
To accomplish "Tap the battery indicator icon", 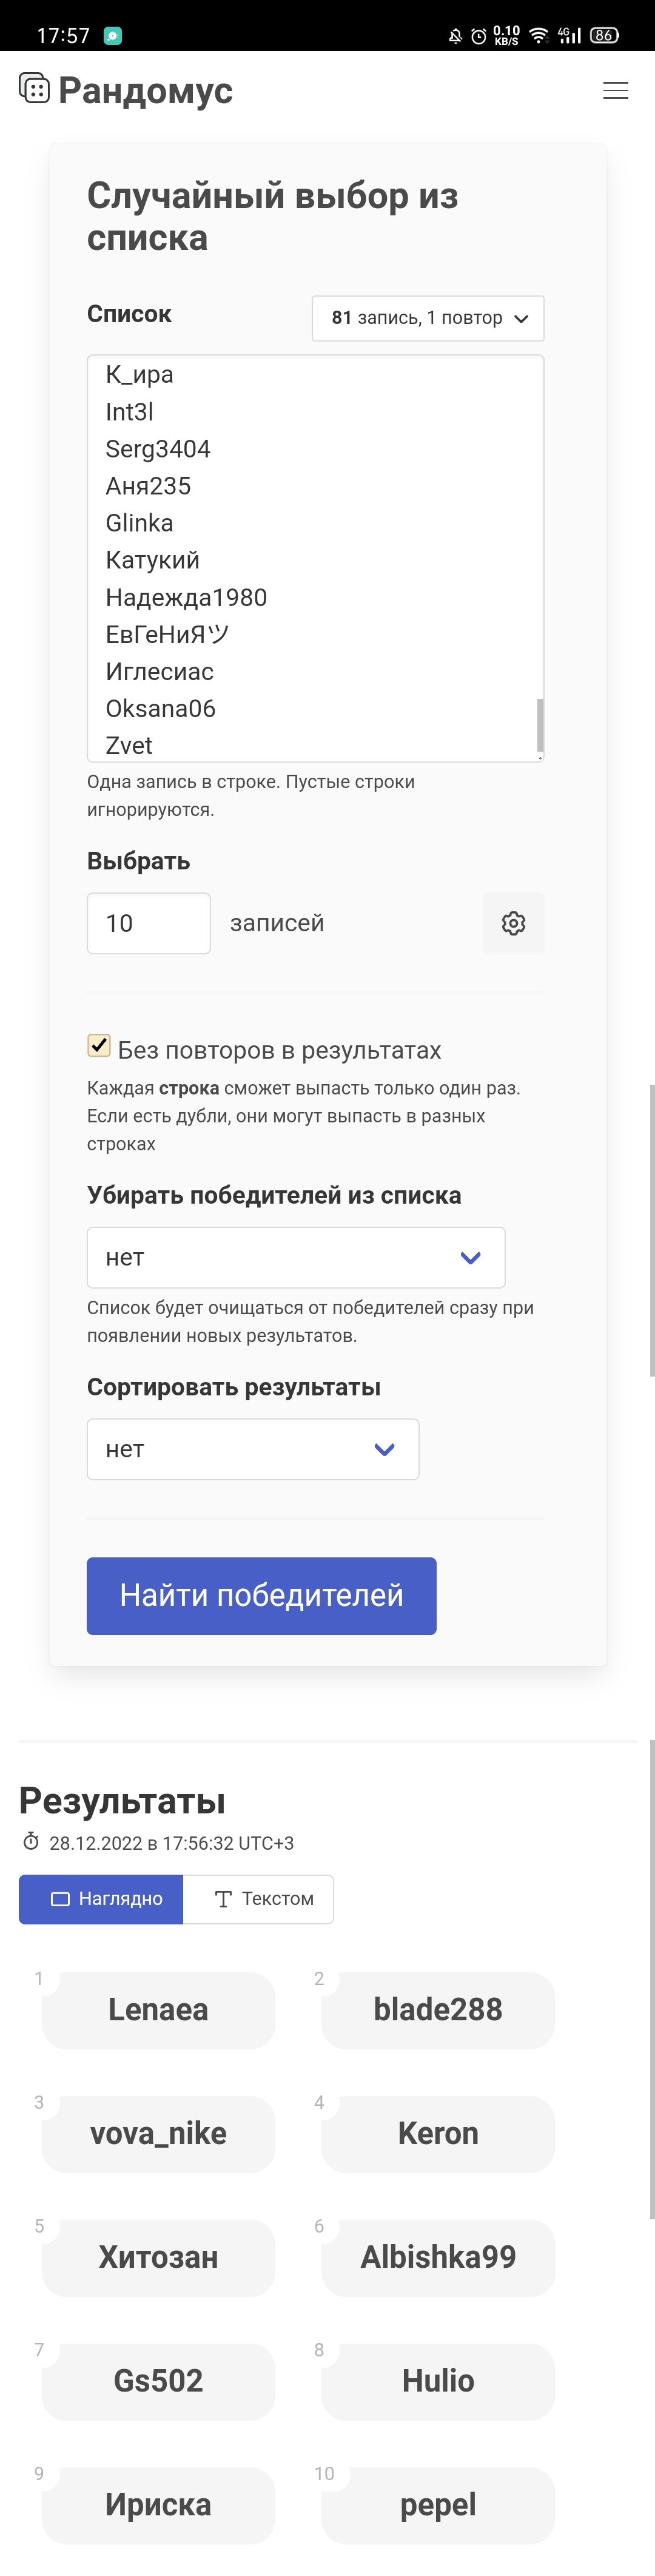I will click(604, 36).
